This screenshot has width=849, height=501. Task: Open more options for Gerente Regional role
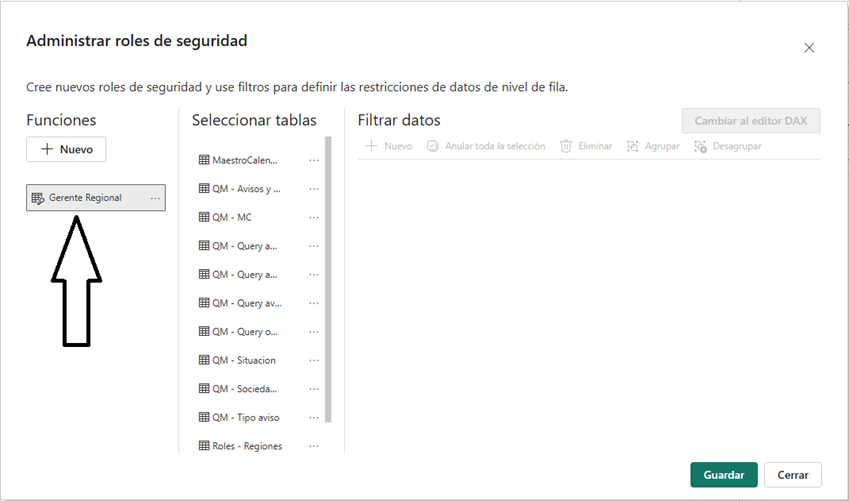155,198
